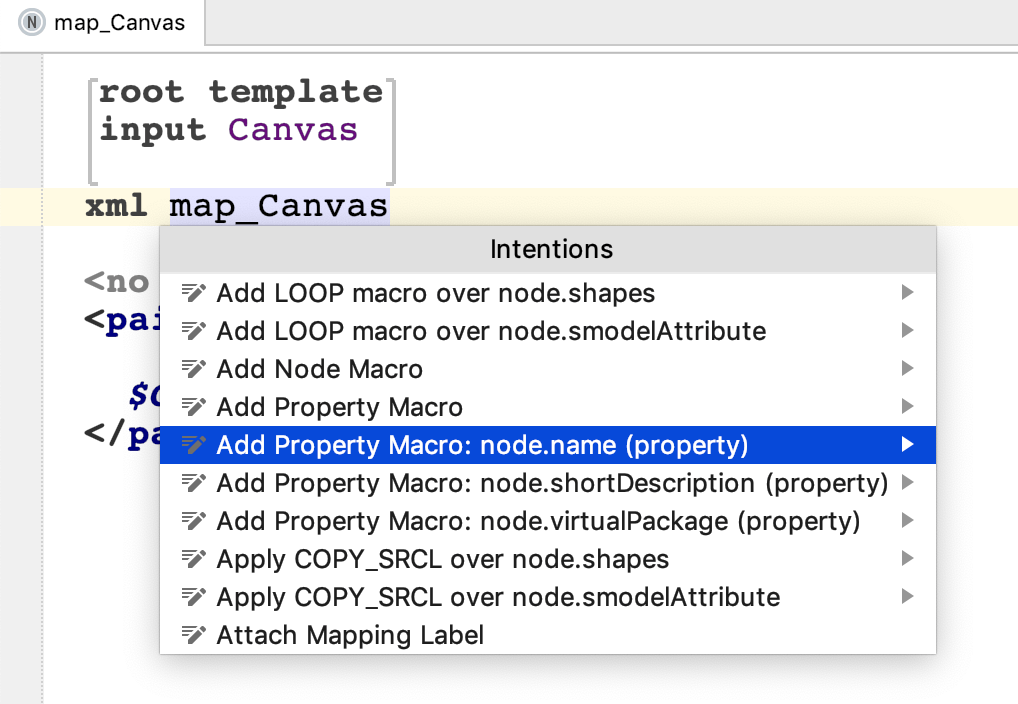
Task: Expand arrow for Add Property Macro: node.shortDescription
Action: [907, 483]
